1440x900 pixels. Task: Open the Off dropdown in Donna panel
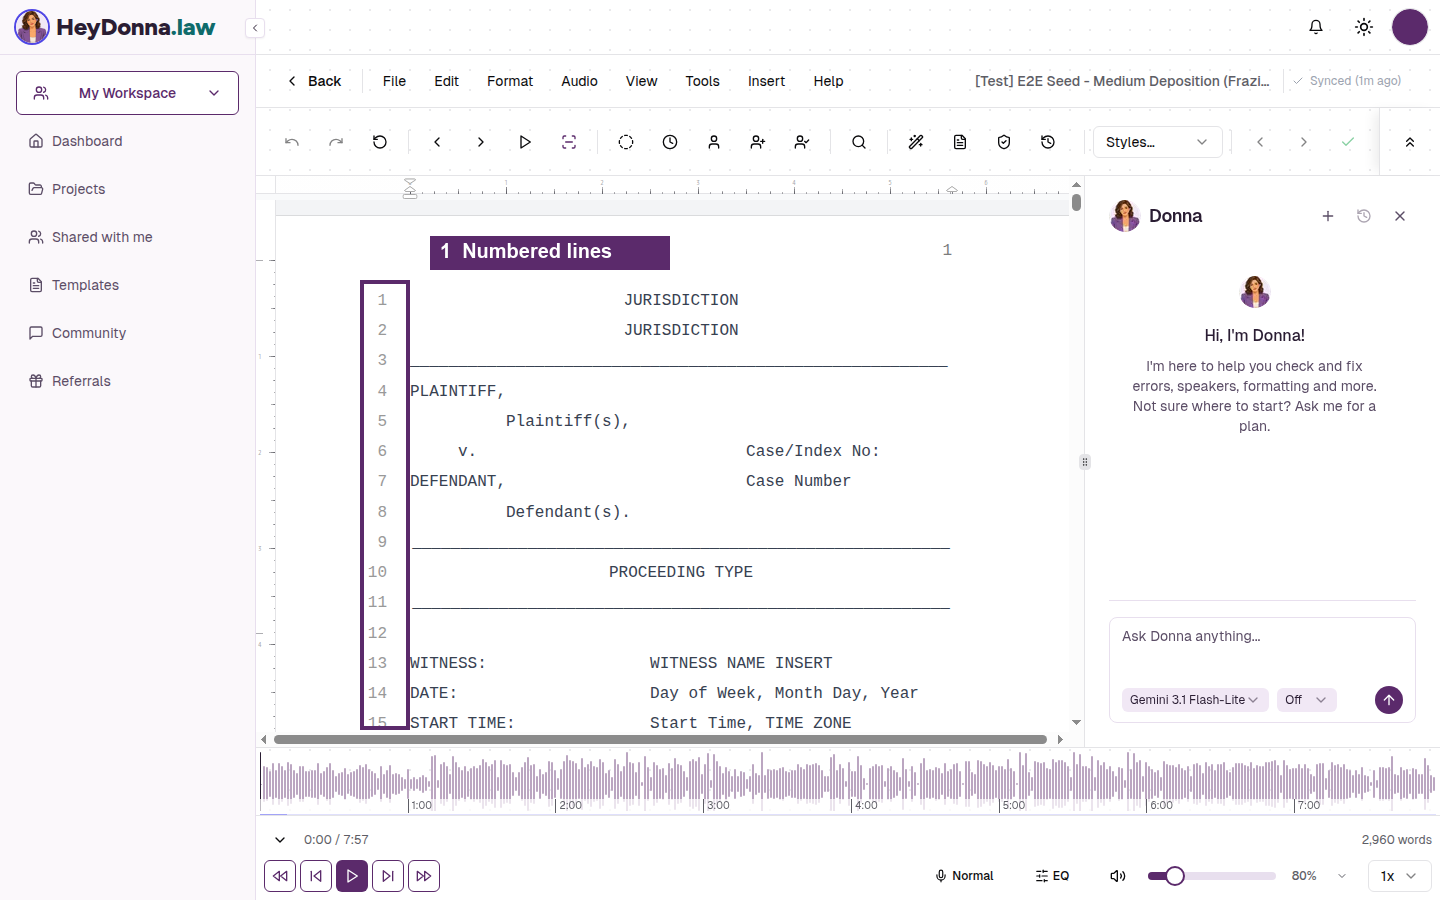1306,700
